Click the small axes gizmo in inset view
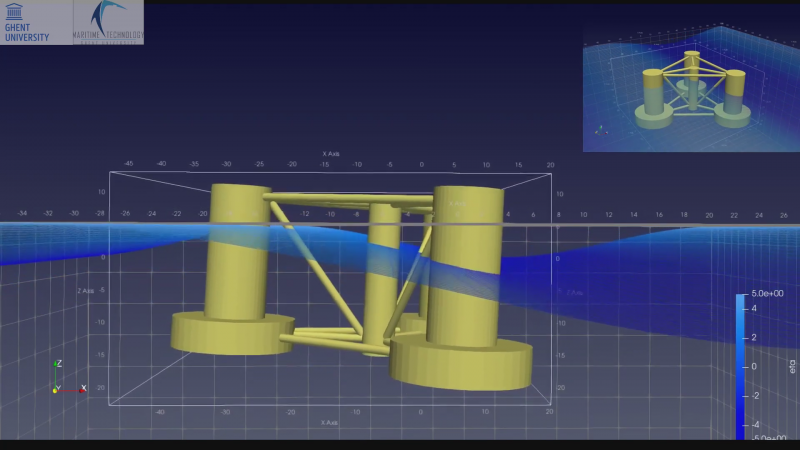The image size is (800, 450). tap(600, 129)
